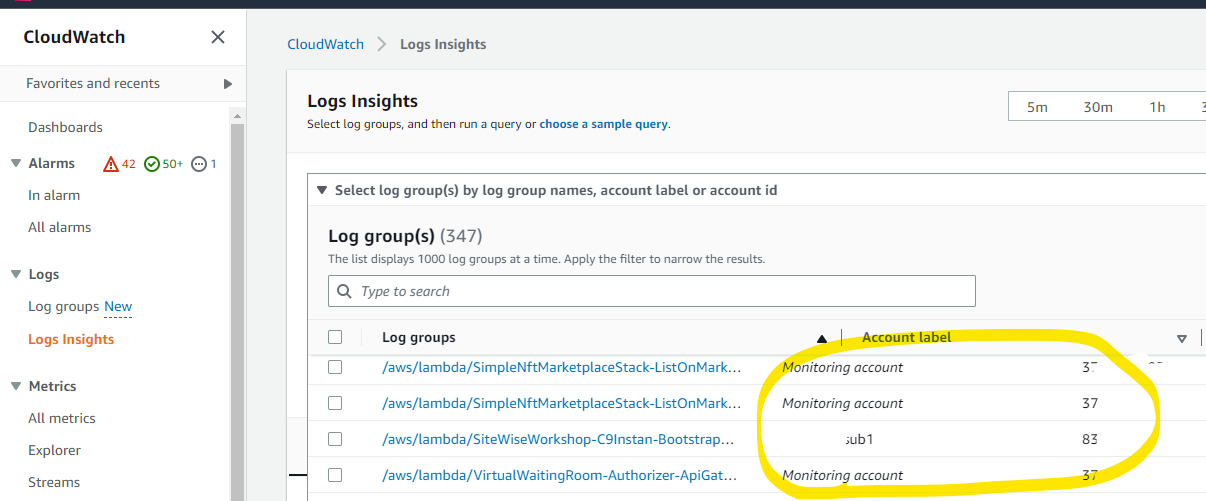
Task: Open the choose a sample query link
Action: click(x=604, y=124)
